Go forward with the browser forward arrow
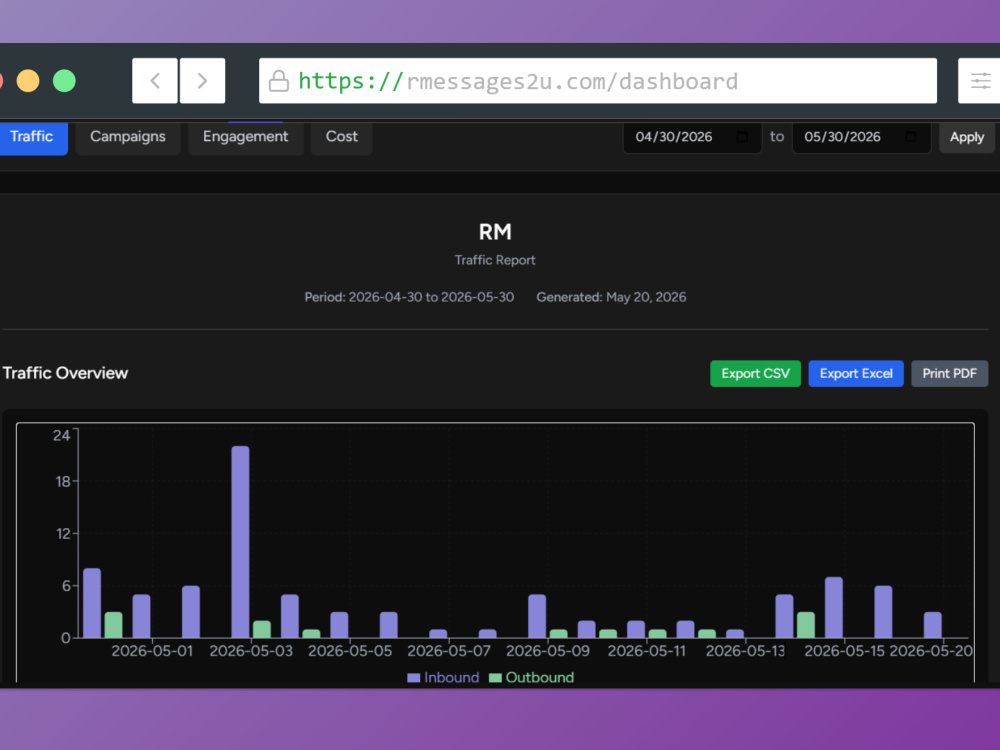 (202, 81)
